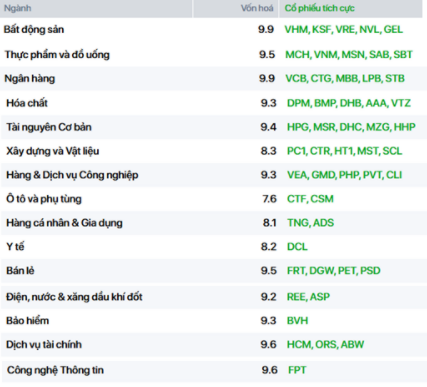This screenshot has width=427, height=387.
Task: Click value 9.6 for Dịch vụ tài chính
Action: [x=269, y=344]
